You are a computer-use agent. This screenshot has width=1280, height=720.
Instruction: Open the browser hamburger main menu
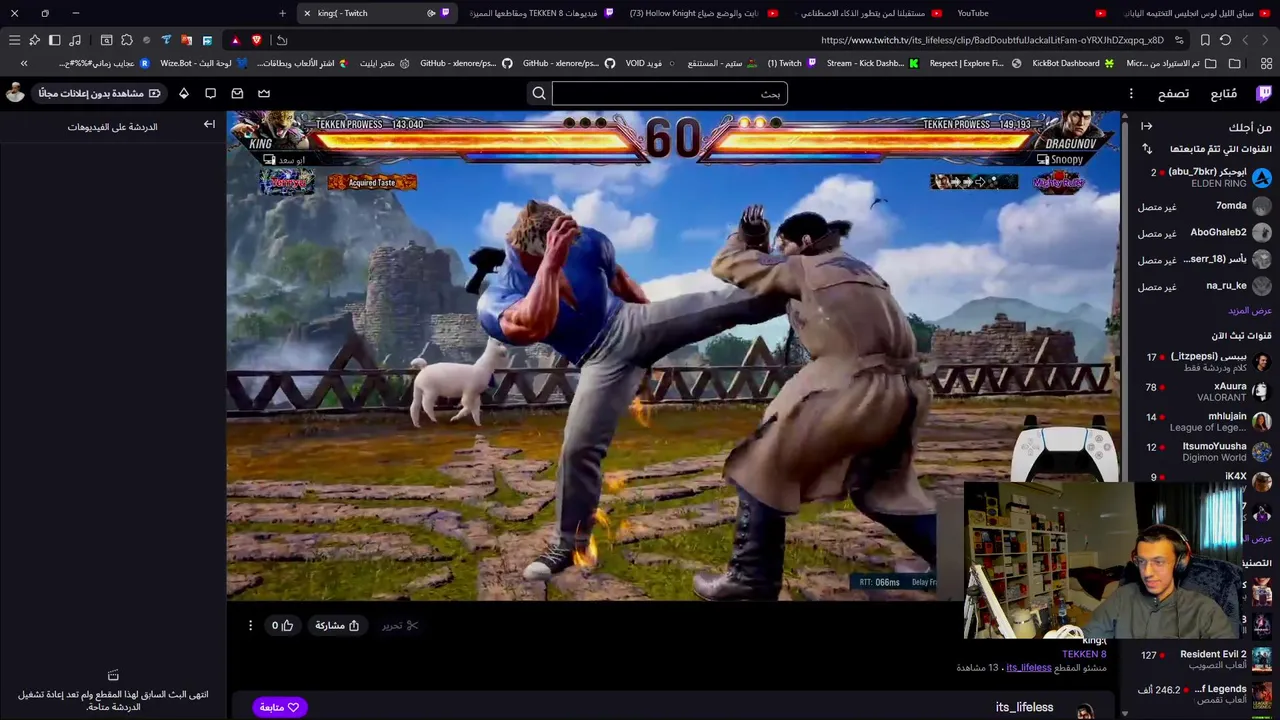coord(14,40)
